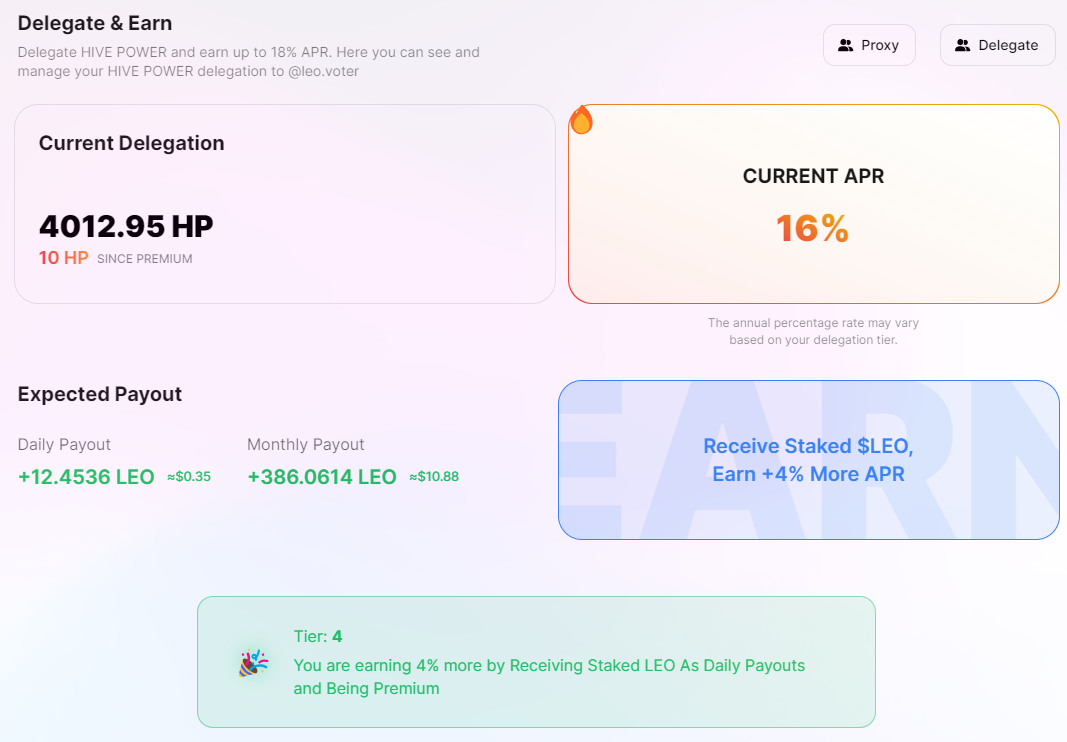Click the people icon inside Proxy button
Image resolution: width=1067 pixels, height=742 pixels.
pos(846,46)
